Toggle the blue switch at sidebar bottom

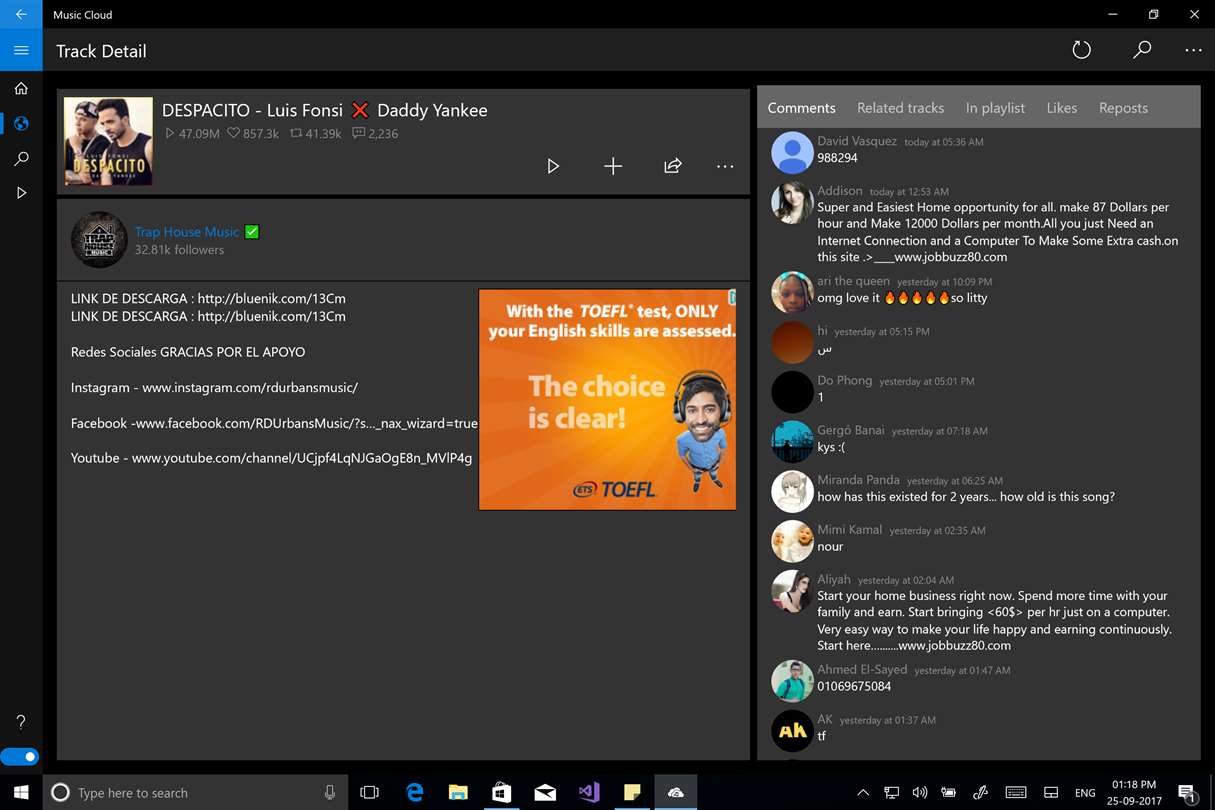coord(19,757)
